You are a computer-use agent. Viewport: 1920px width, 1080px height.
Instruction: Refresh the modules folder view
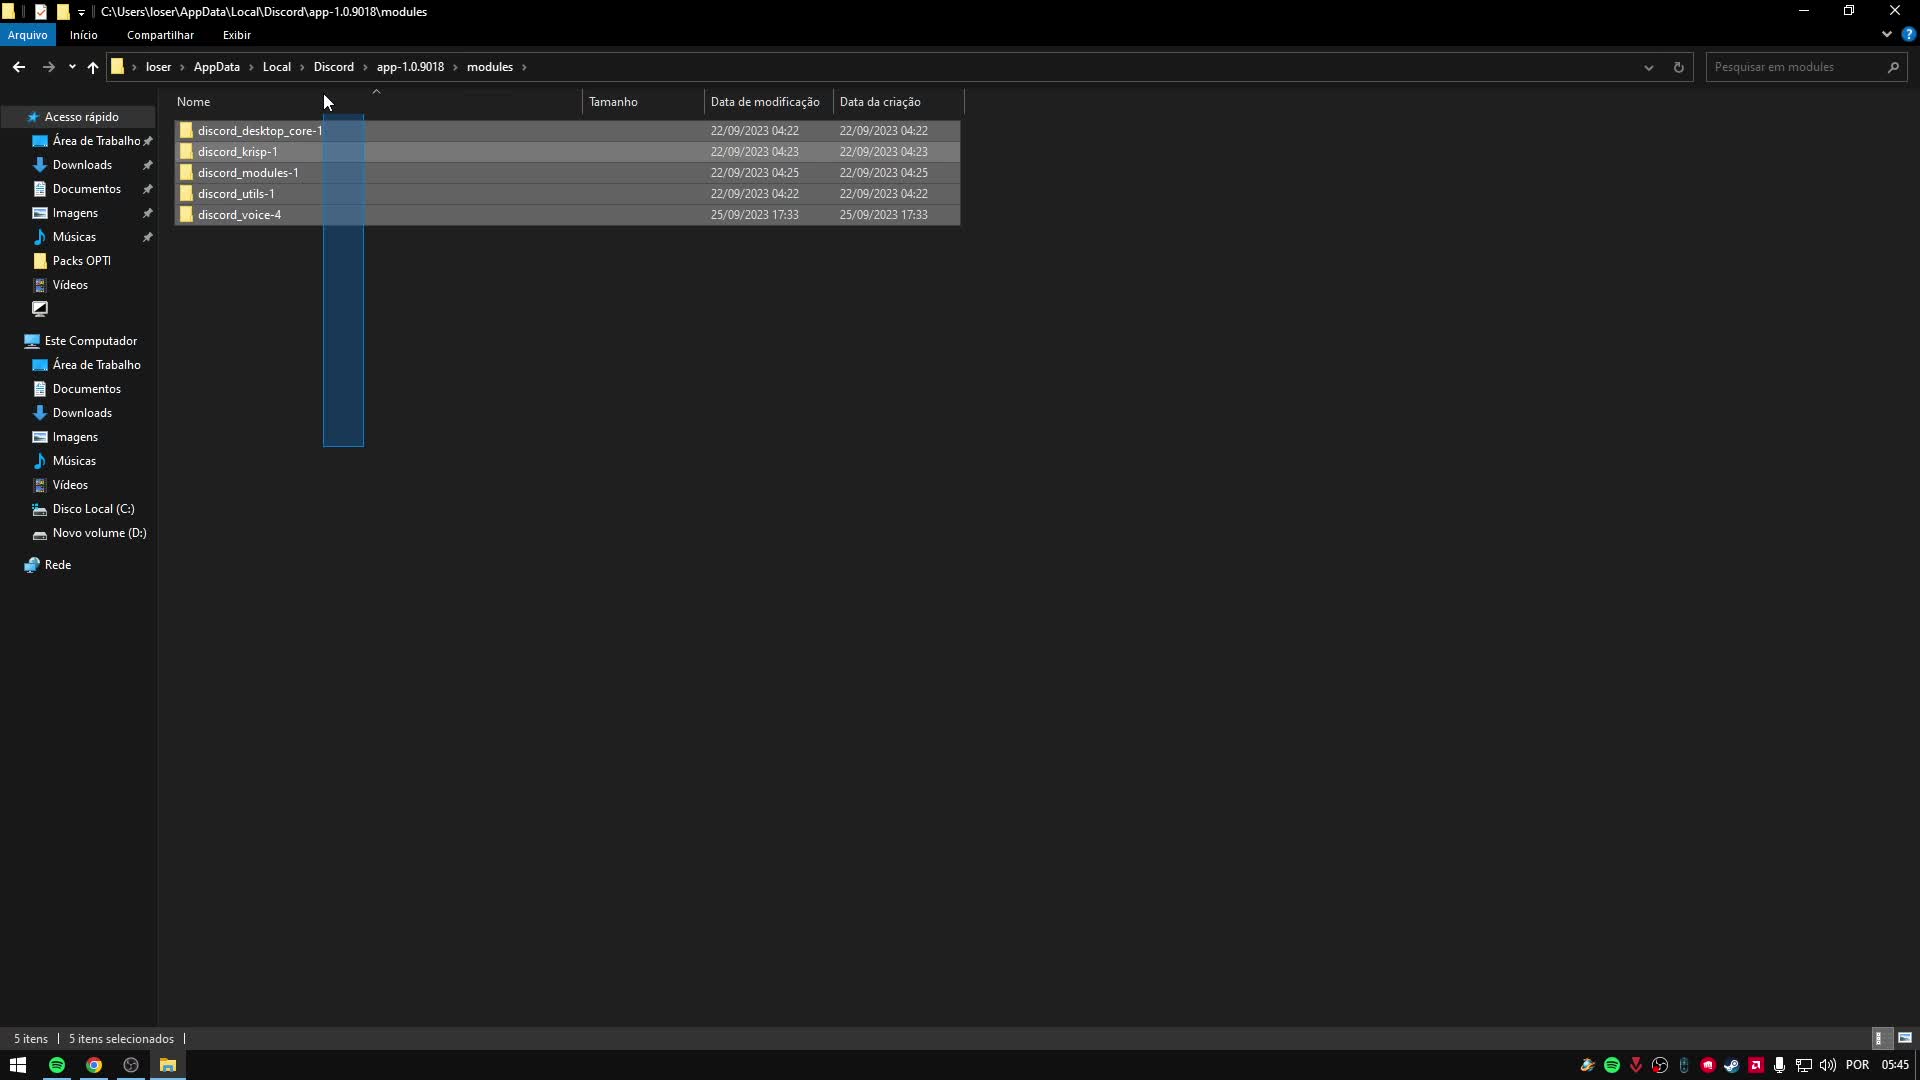1678,67
